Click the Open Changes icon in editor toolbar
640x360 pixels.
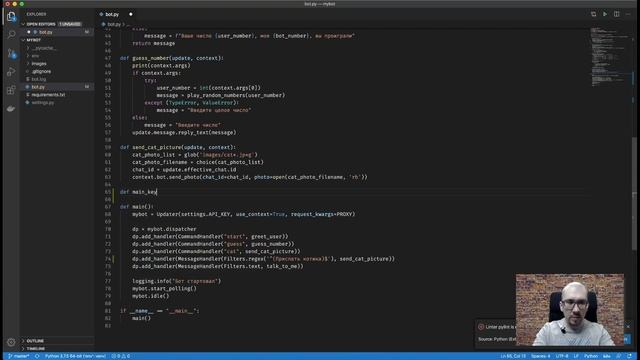(x=593, y=14)
